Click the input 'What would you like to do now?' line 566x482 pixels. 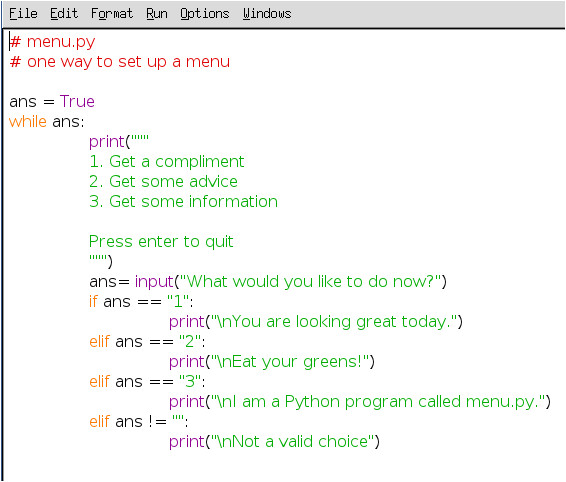click(268, 282)
